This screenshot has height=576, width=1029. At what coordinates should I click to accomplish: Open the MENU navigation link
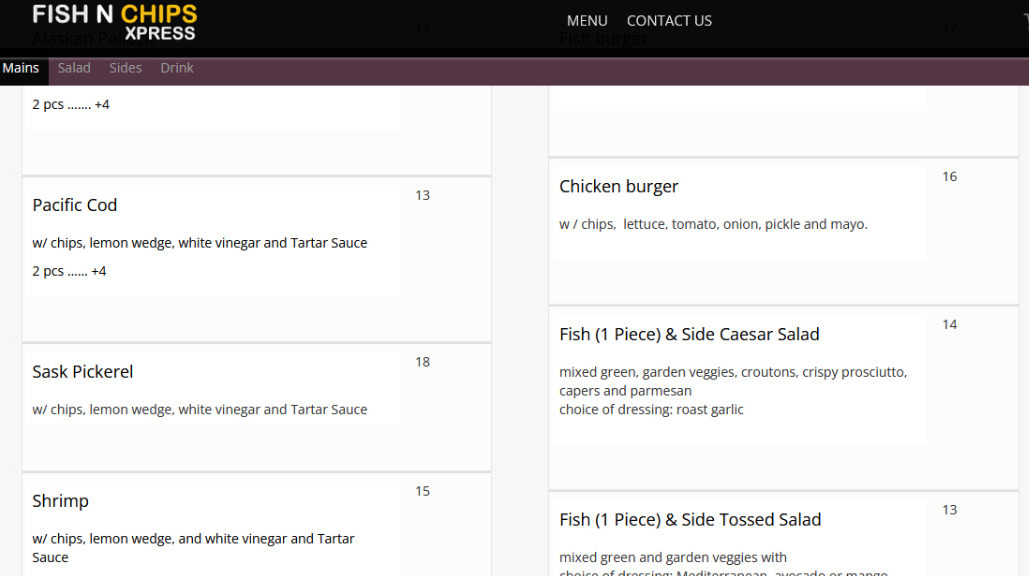[x=587, y=21]
